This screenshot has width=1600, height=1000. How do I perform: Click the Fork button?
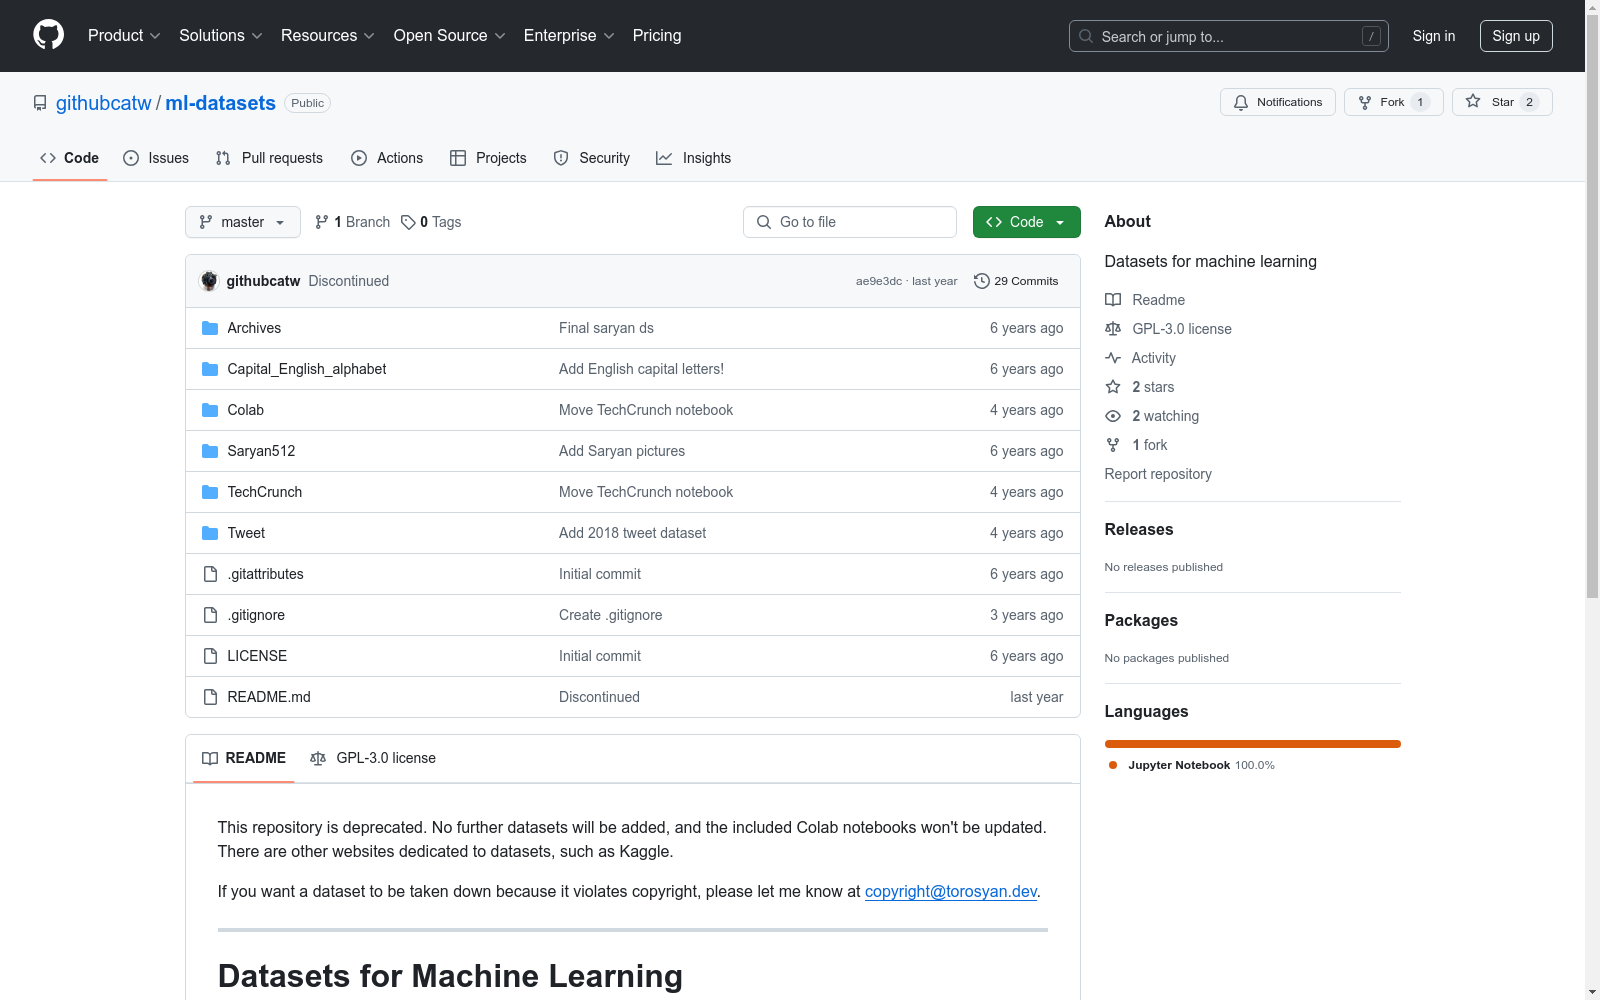(1394, 102)
